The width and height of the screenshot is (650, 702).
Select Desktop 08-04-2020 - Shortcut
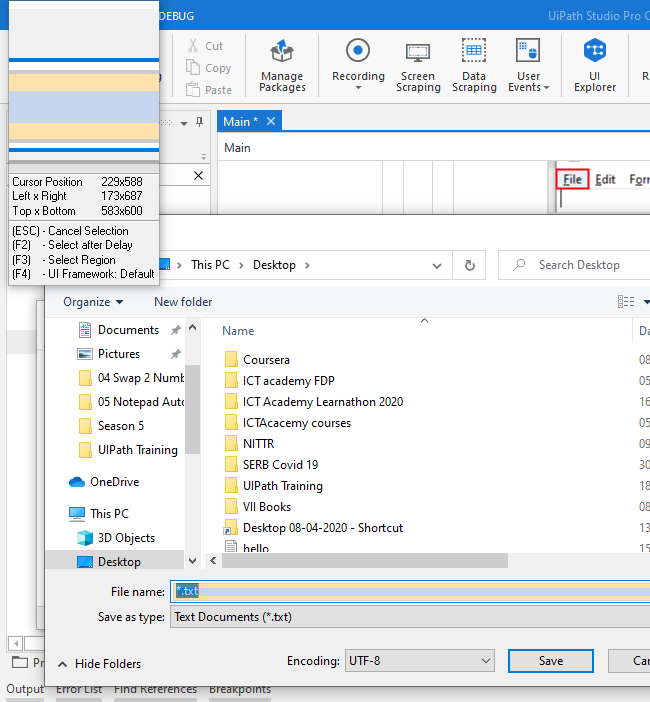[313, 528]
